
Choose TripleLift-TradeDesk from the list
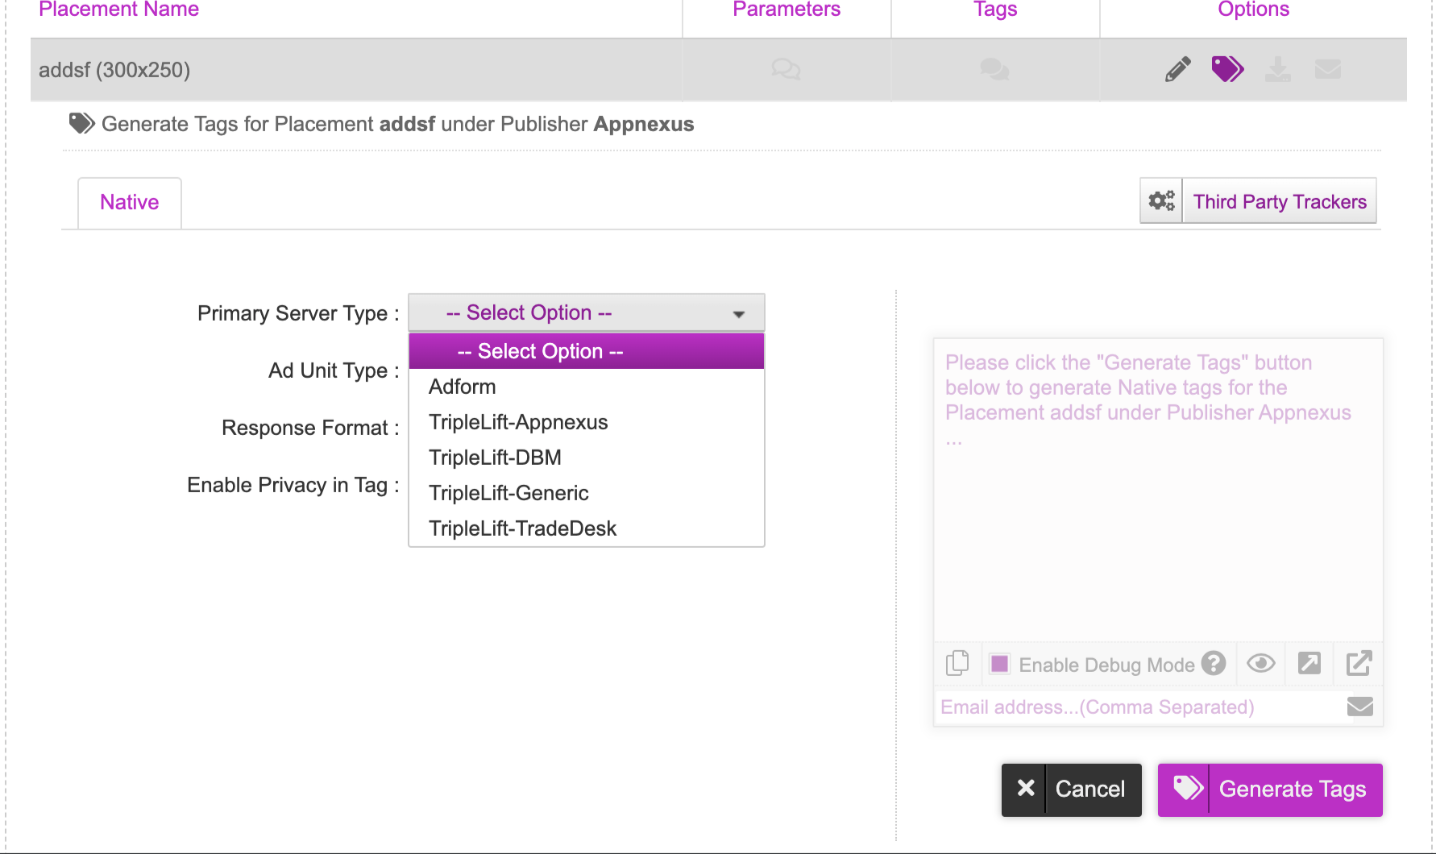(522, 529)
